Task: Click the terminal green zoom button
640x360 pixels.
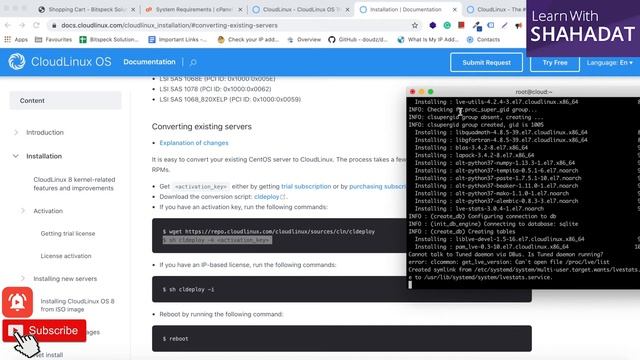Action: click(x=430, y=92)
